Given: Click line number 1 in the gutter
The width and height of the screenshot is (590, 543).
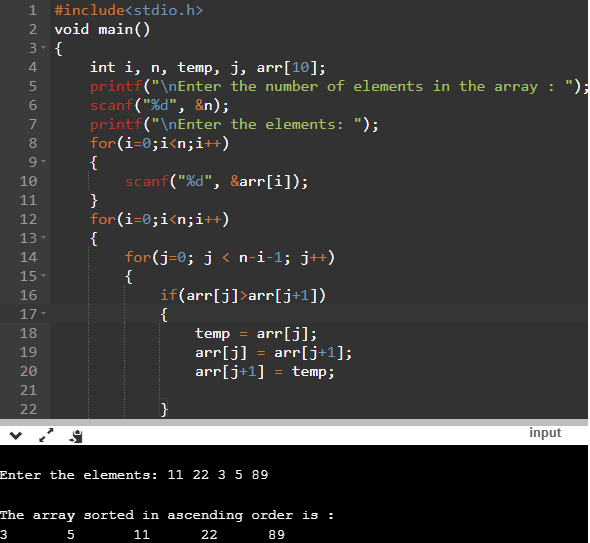Looking at the screenshot, I should coord(33,10).
